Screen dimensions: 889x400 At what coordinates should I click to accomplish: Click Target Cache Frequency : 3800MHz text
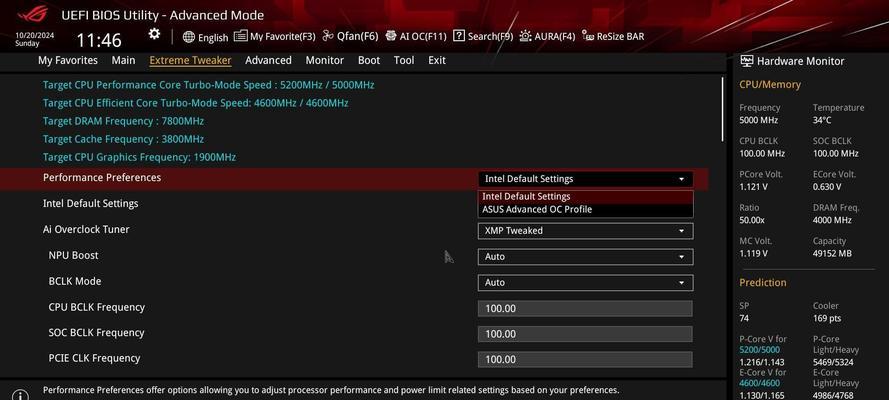pos(124,139)
